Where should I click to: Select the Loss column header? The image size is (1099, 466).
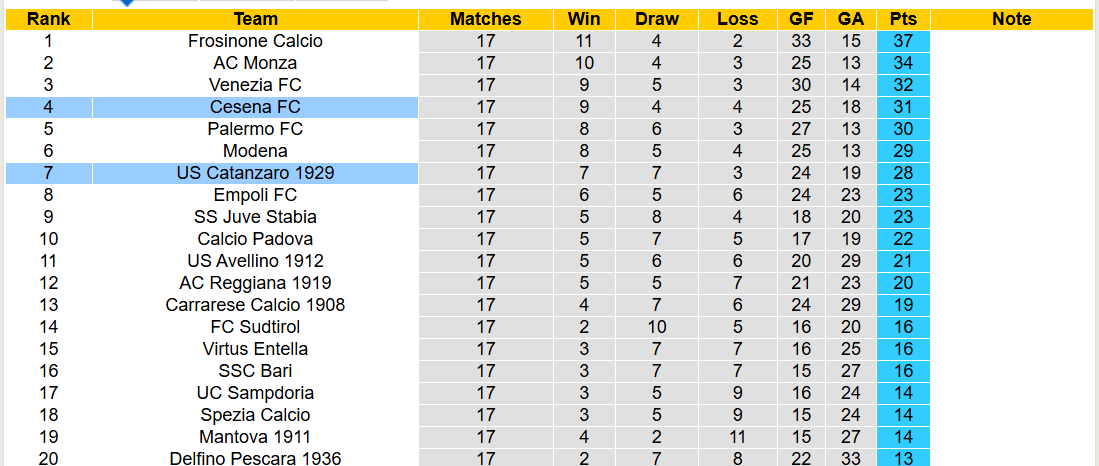pyautogui.click(x=737, y=19)
